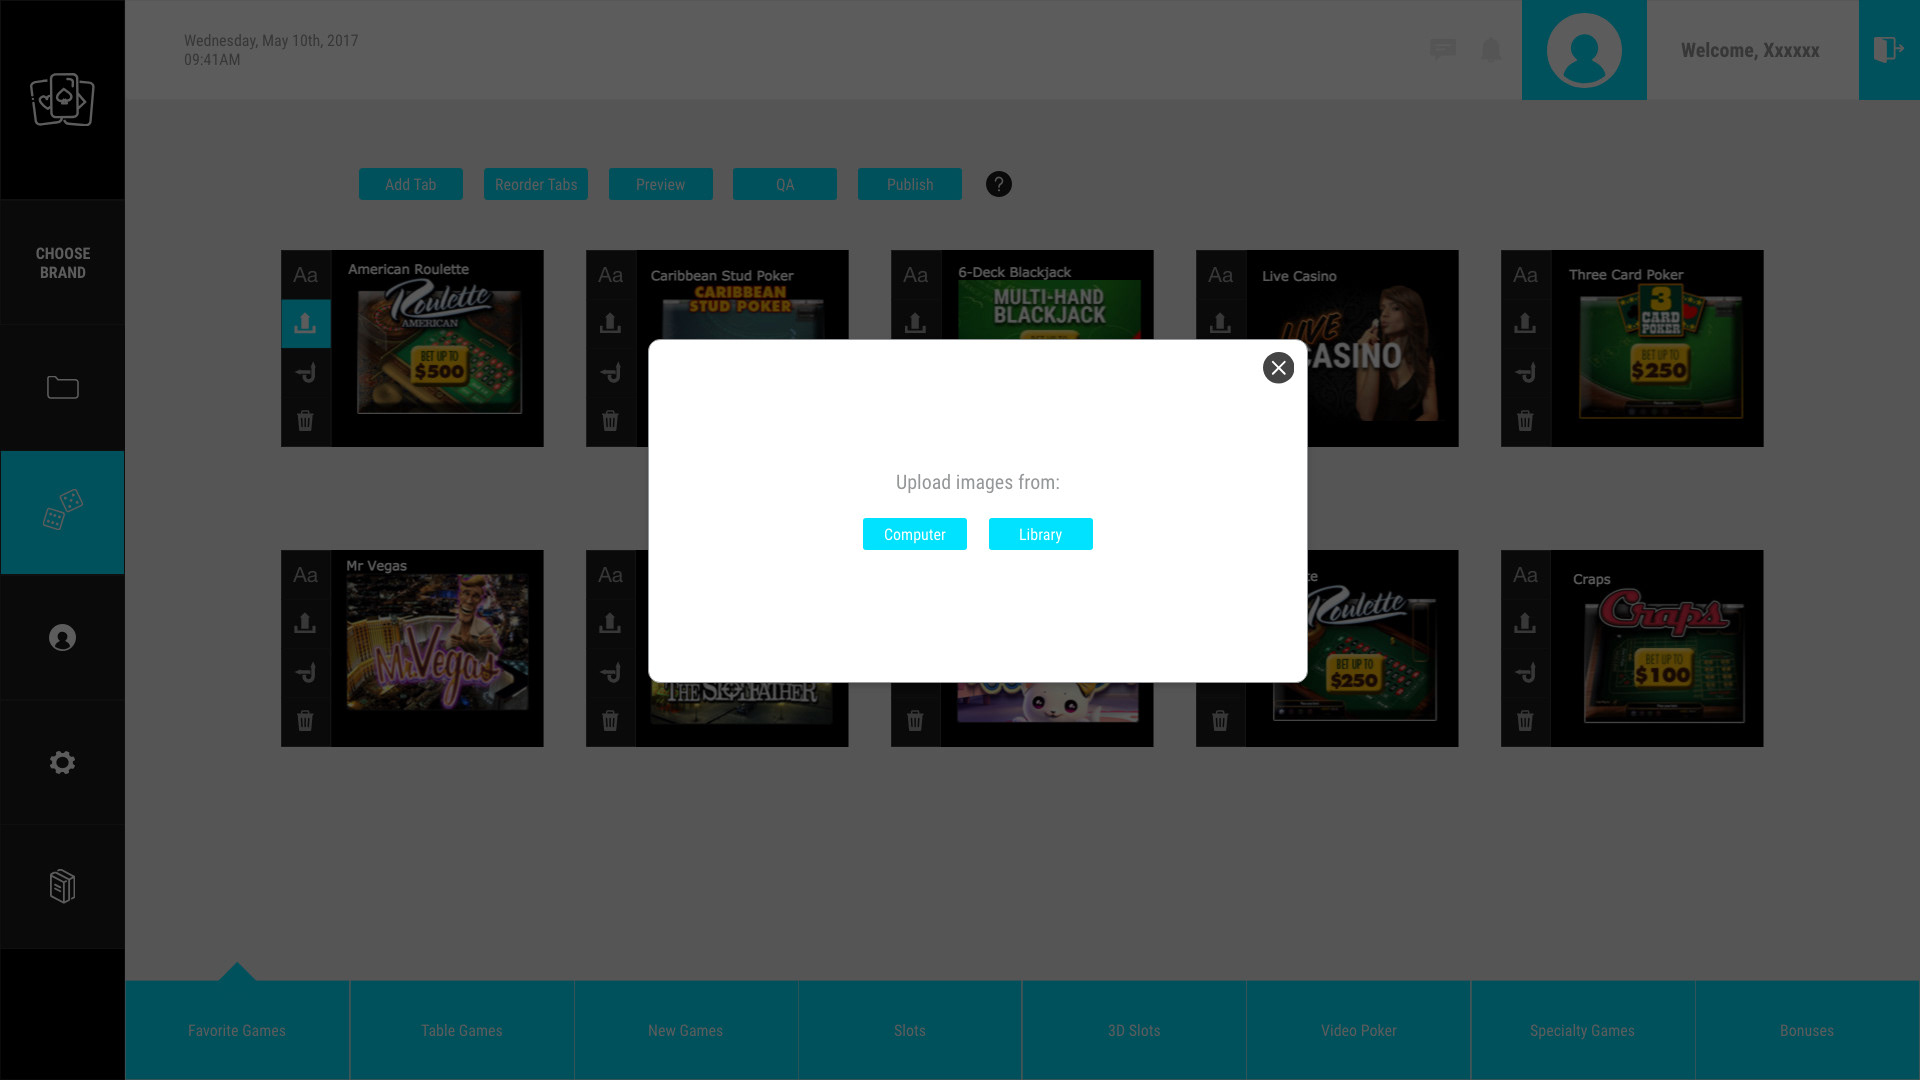Edit text of Mr Vegas tile
This screenshot has width=1920, height=1080.
coord(305,575)
